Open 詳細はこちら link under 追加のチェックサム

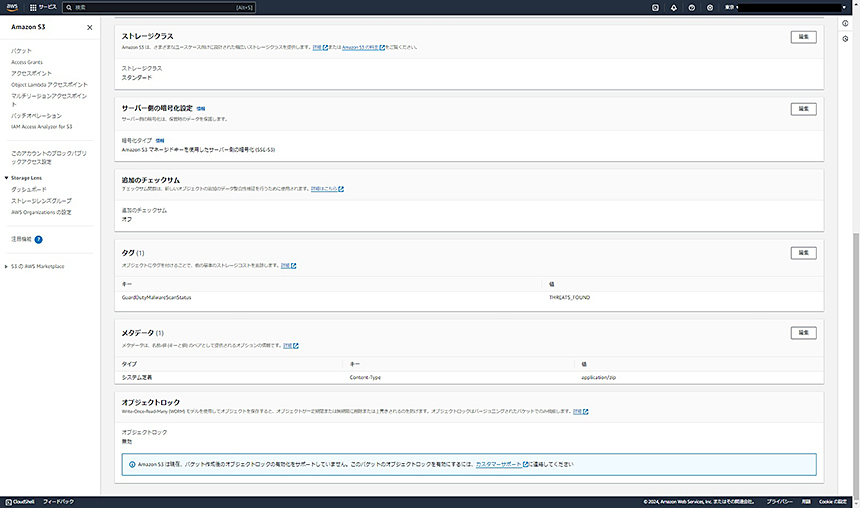327,189
